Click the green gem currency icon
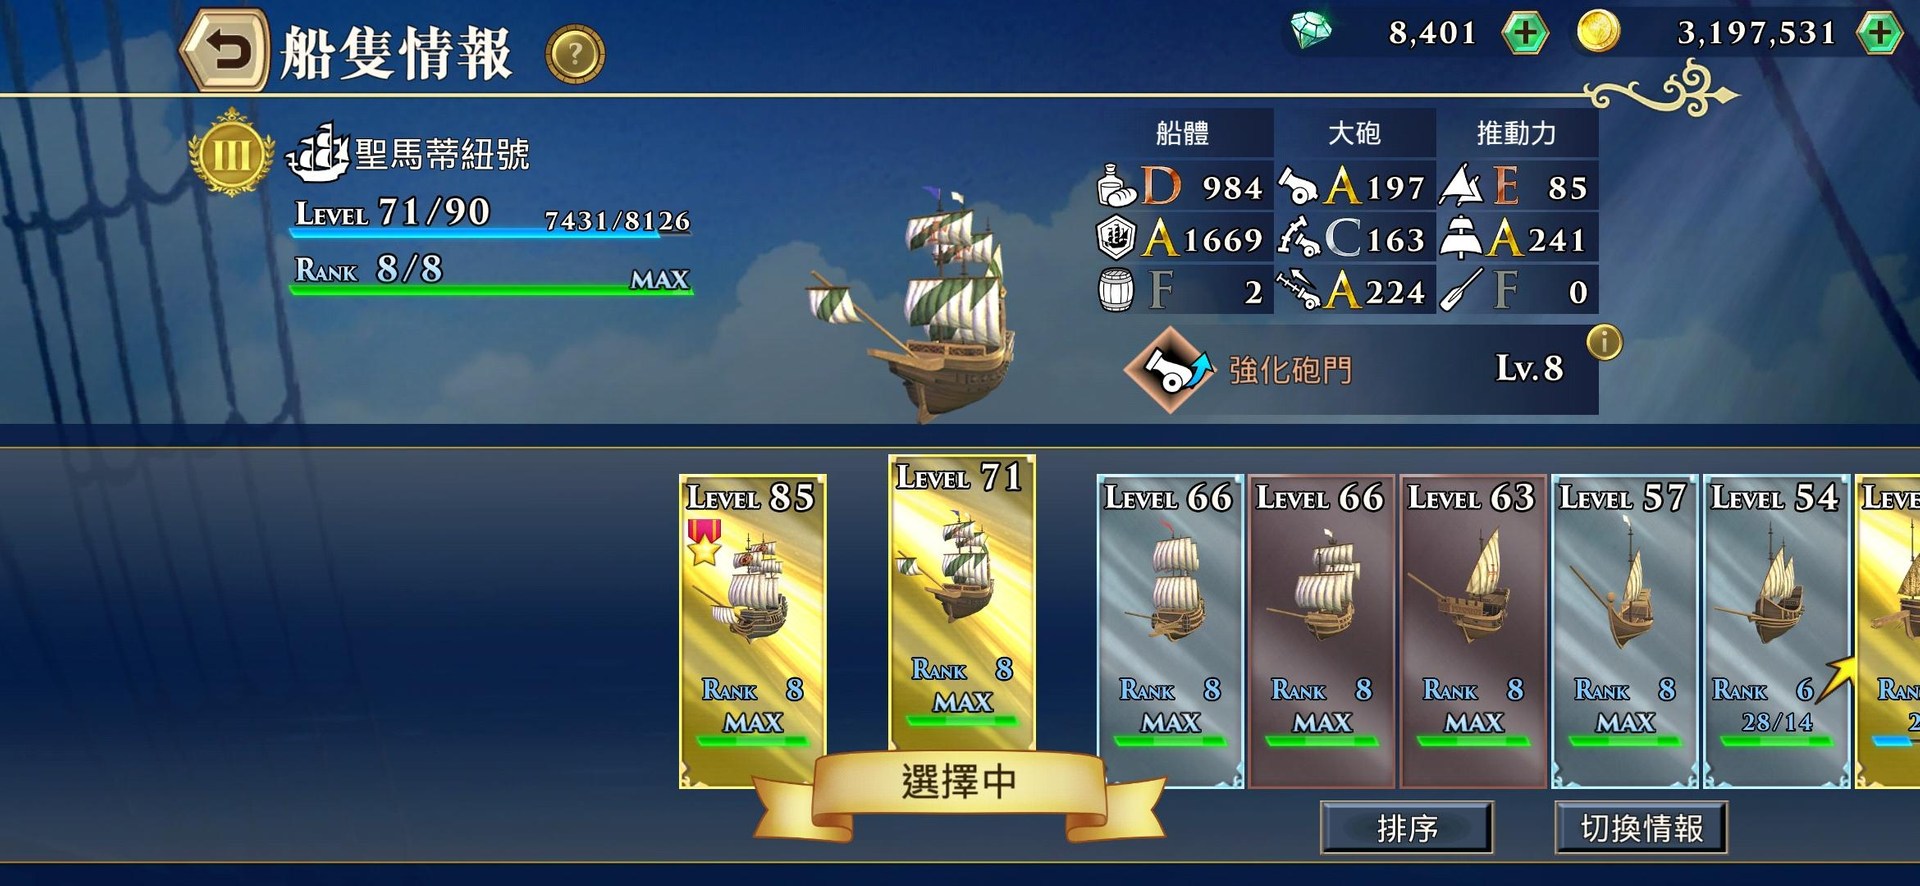This screenshot has width=1920, height=886. (1311, 32)
